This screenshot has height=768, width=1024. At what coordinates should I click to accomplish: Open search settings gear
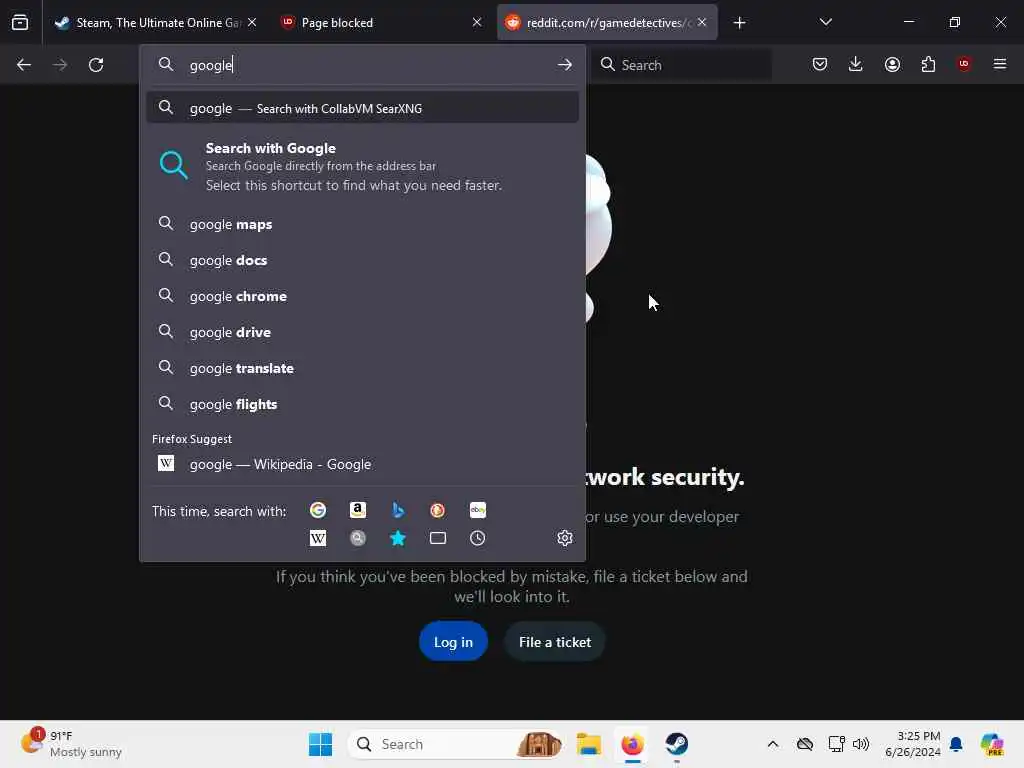[565, 538]
